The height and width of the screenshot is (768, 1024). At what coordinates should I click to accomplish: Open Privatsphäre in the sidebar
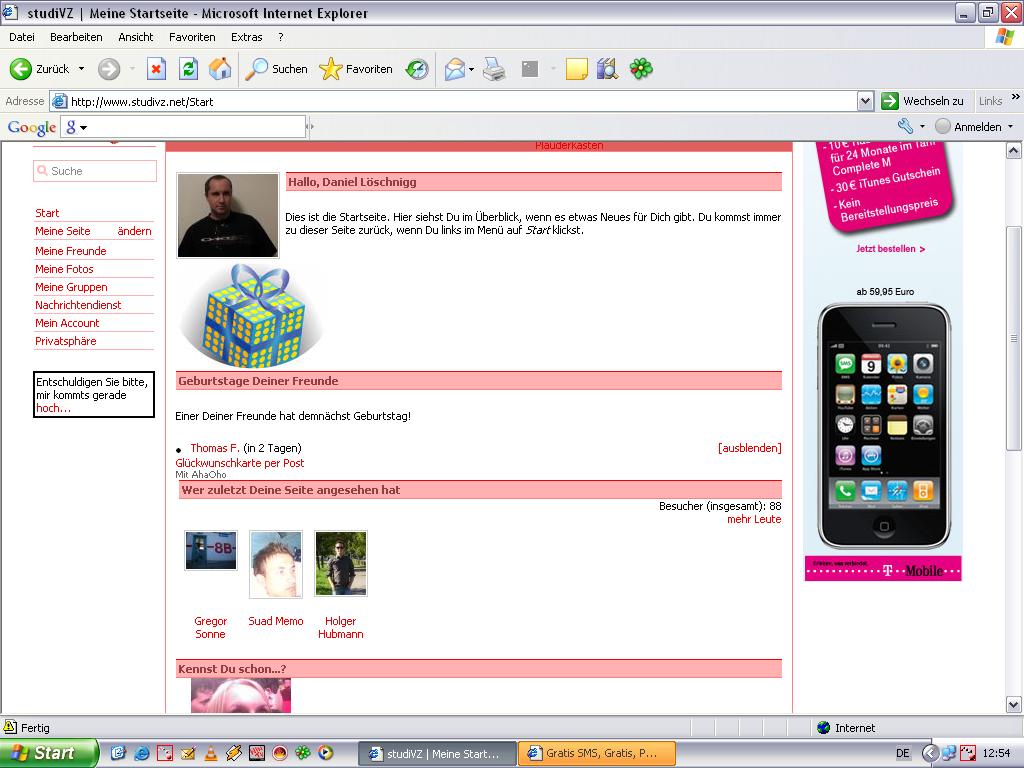click(65, 341)
